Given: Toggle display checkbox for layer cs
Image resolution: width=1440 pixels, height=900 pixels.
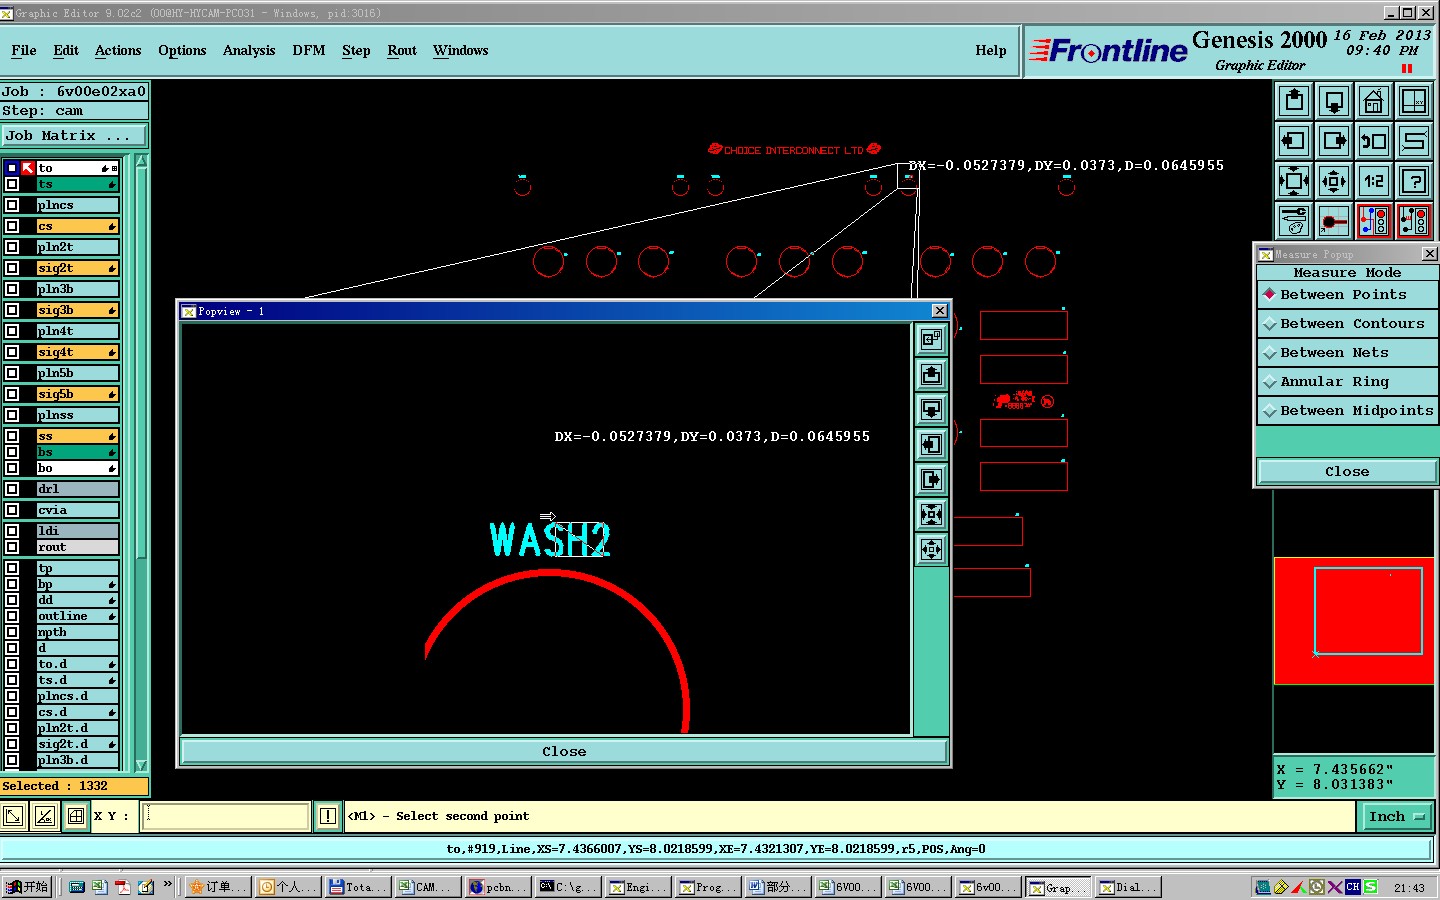Looking at the screenshot, I should click(x=12, y=226).
